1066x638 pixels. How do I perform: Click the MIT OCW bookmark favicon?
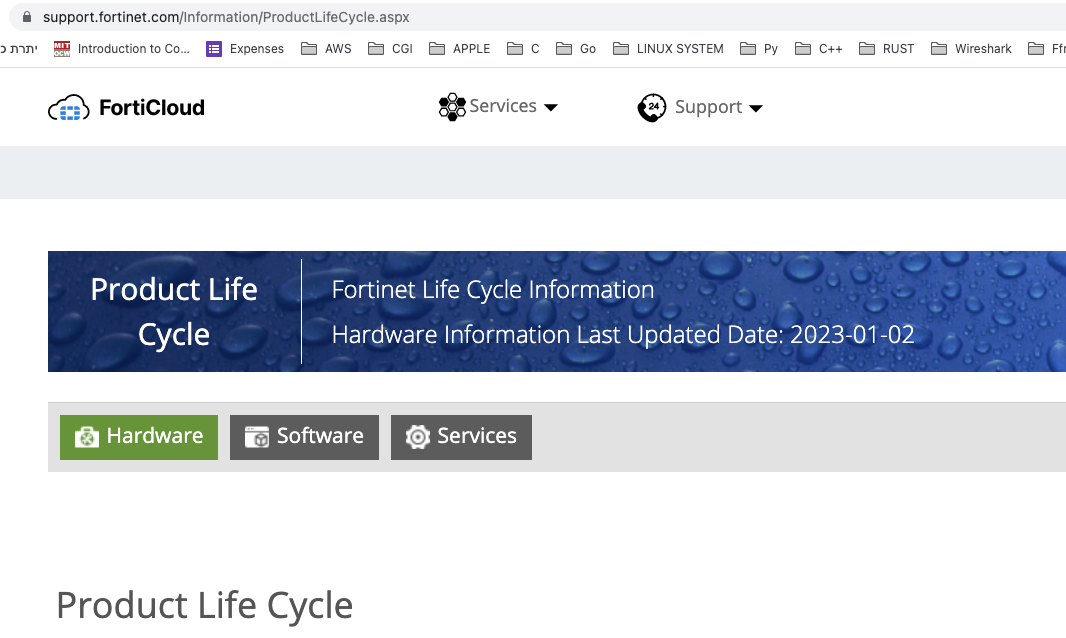coord(62,49)
